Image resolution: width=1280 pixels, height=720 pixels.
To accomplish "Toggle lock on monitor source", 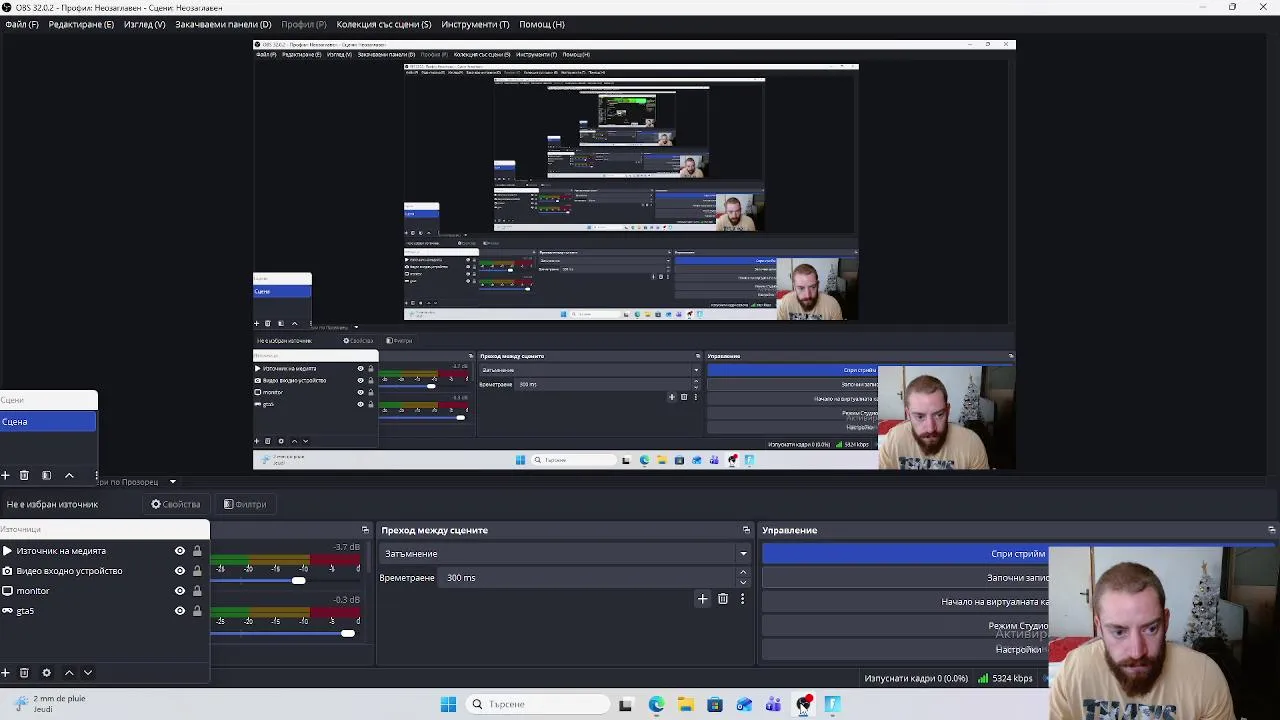I will coord(197,591).
